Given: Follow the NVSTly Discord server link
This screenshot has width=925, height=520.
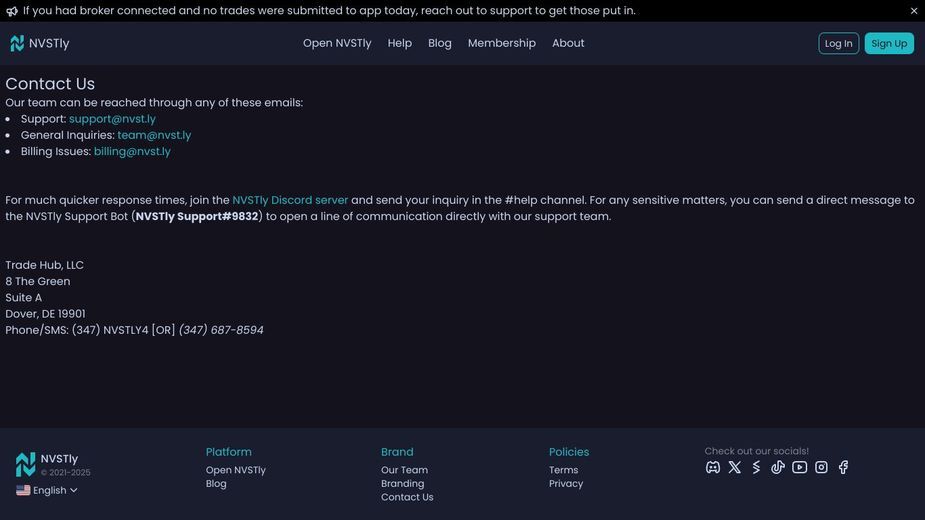Looking at the screenshot, I should coord(290,200).
